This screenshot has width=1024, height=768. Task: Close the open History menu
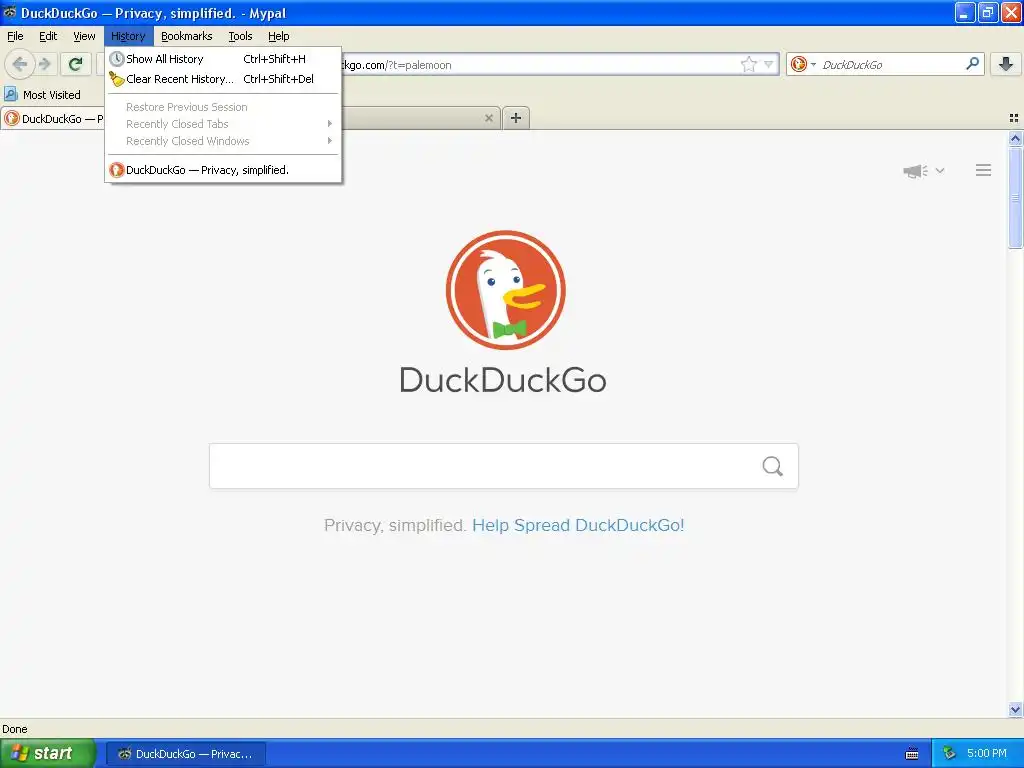[x=128, y=36]
